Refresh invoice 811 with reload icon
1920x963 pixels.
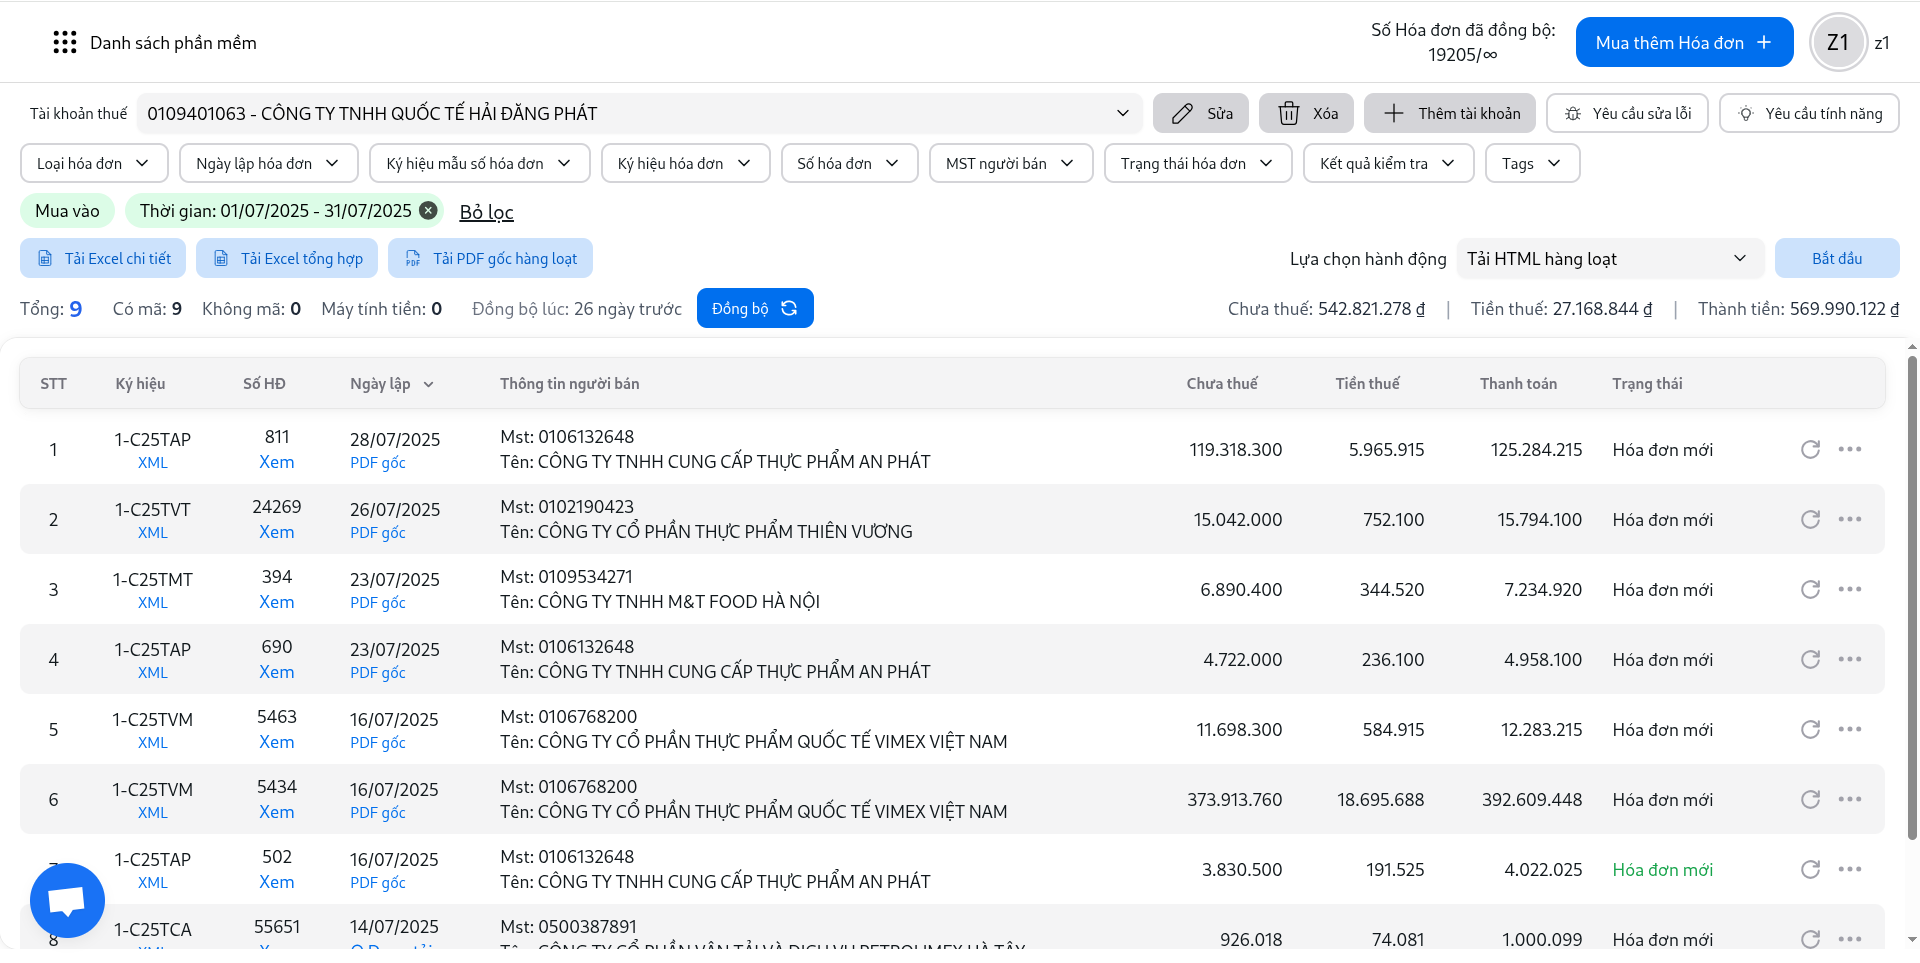1810,449
